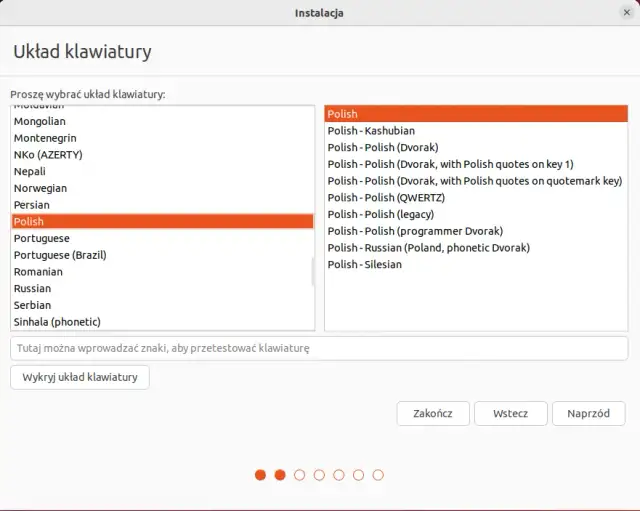The image size is (640, 511).
Task: Choose Polish - Kashubian variant
Action: [371, 131]
